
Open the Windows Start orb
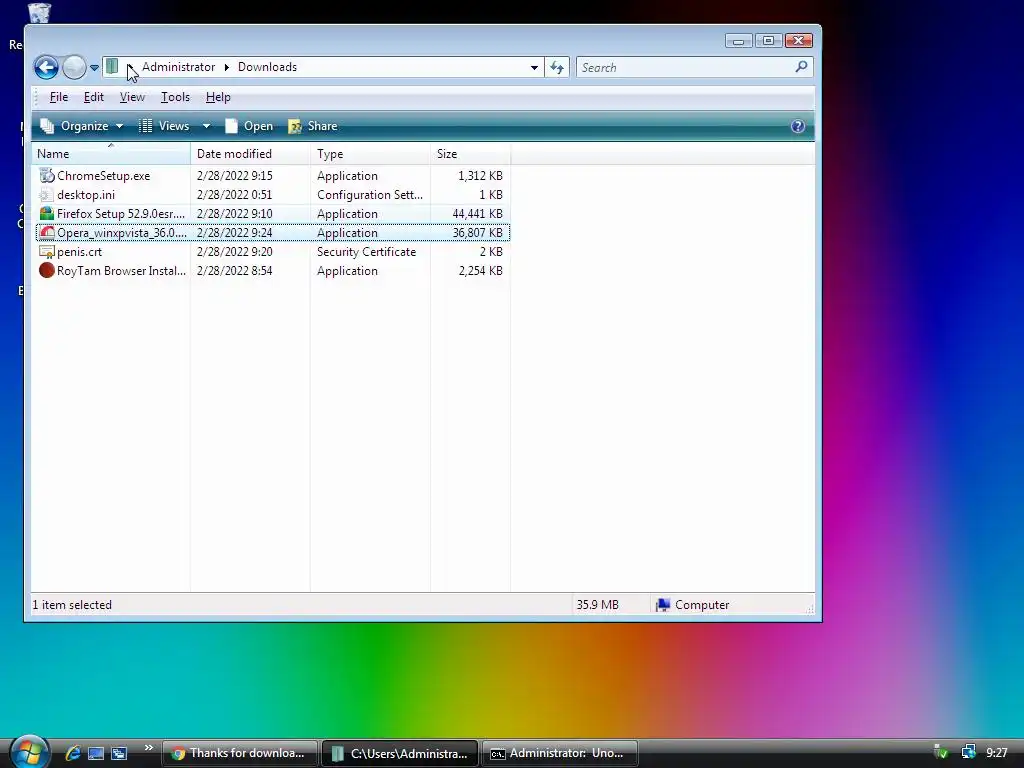(x=29, y=752)
